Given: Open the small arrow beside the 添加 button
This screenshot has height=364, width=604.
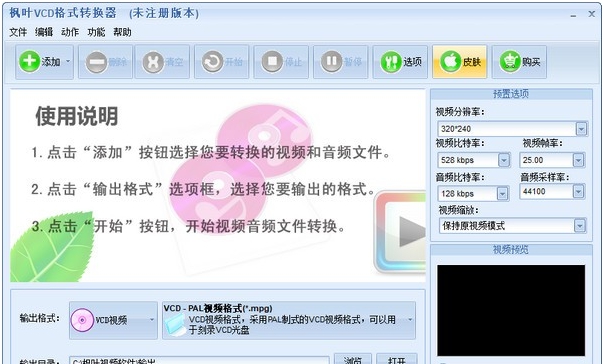Looking at the screenshot, I should click(x=68, y=61).
